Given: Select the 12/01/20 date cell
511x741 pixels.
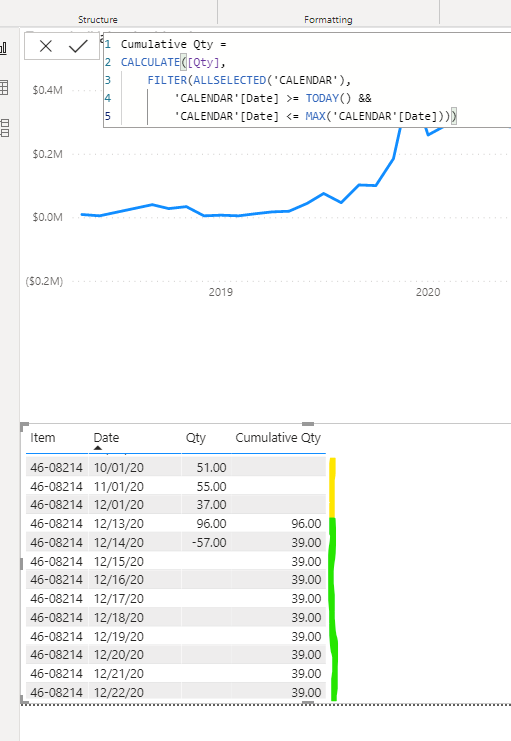Looking at the screenshot, I should 119,505.
